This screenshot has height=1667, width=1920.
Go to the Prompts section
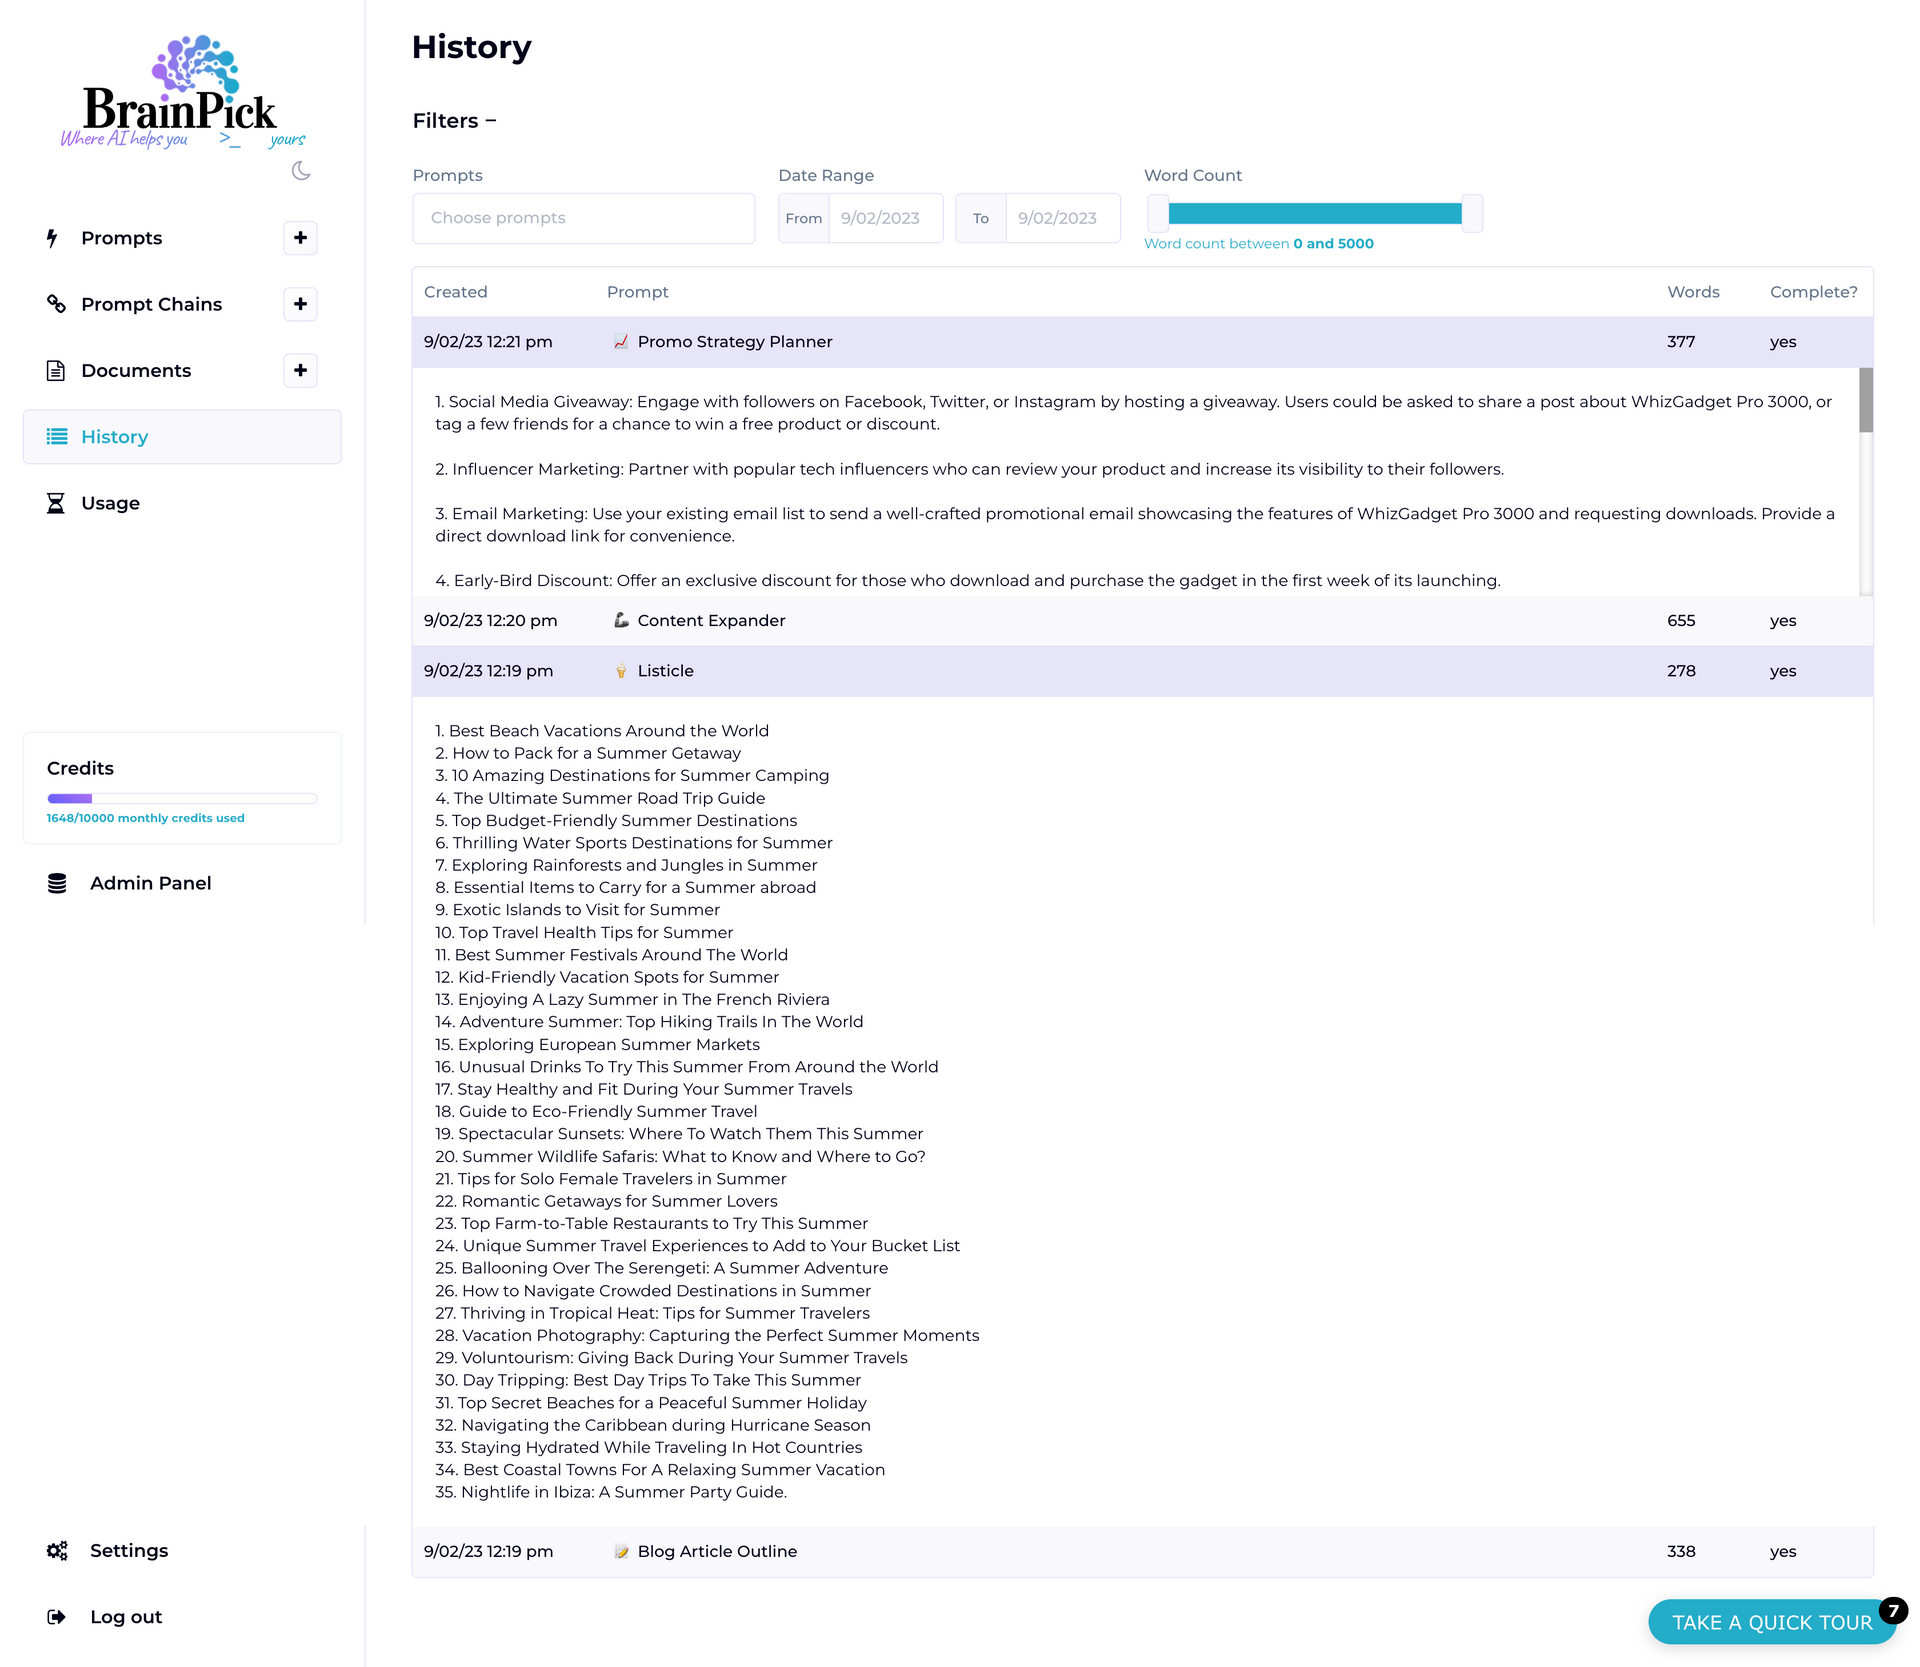[121, 238]
